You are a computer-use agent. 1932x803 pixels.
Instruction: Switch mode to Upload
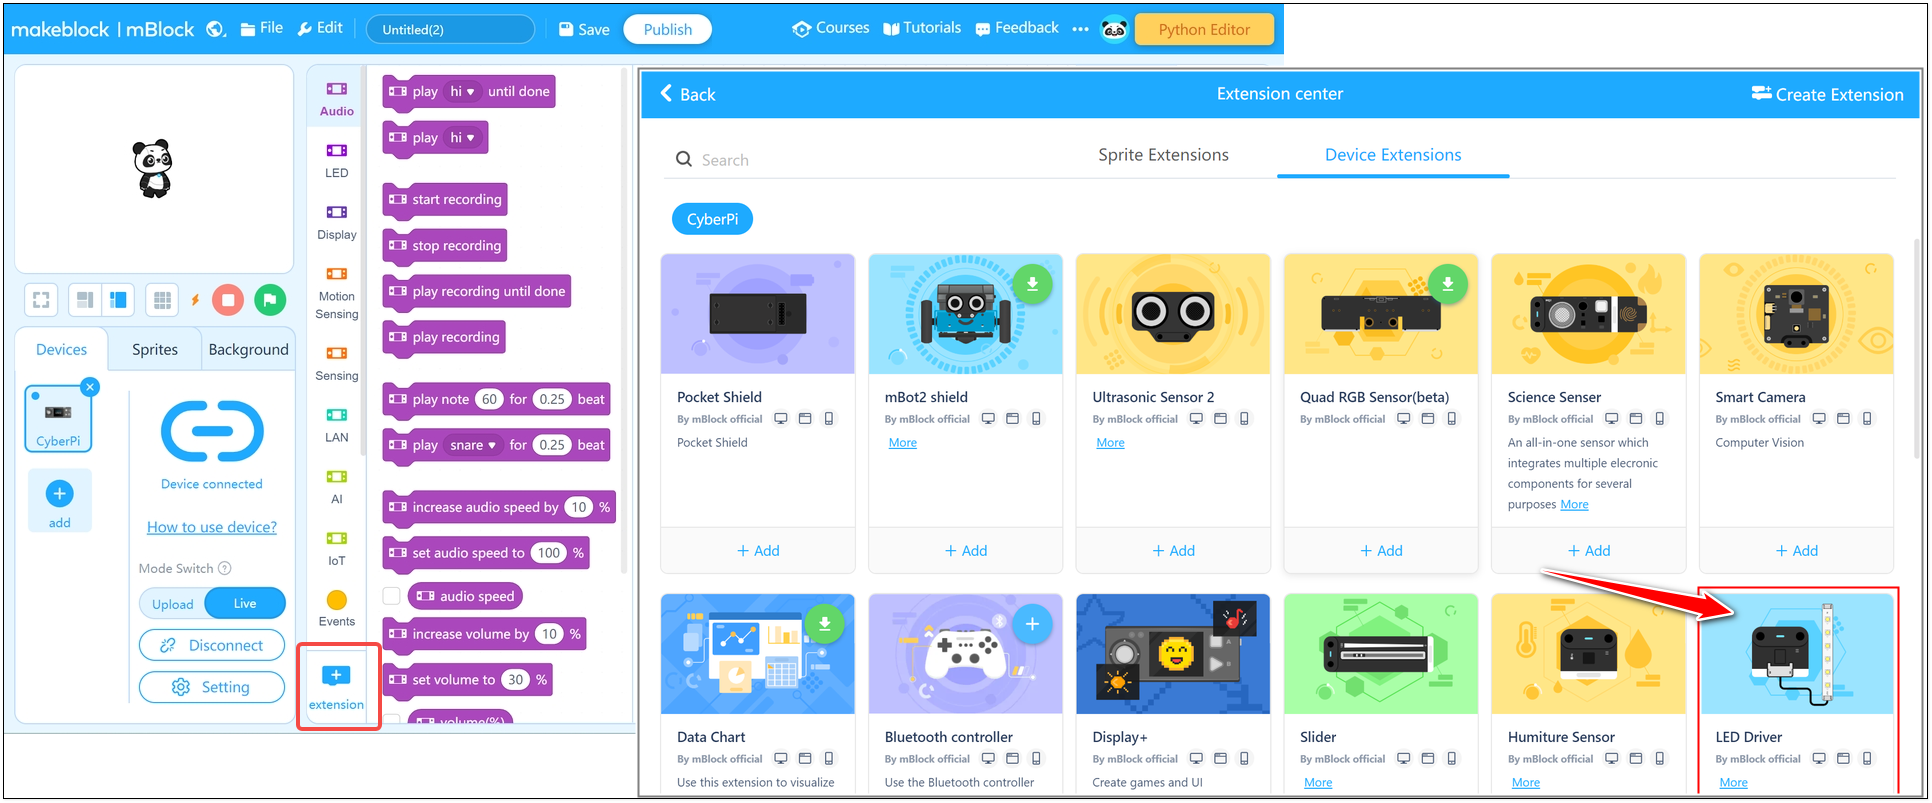tap(173, 604)
